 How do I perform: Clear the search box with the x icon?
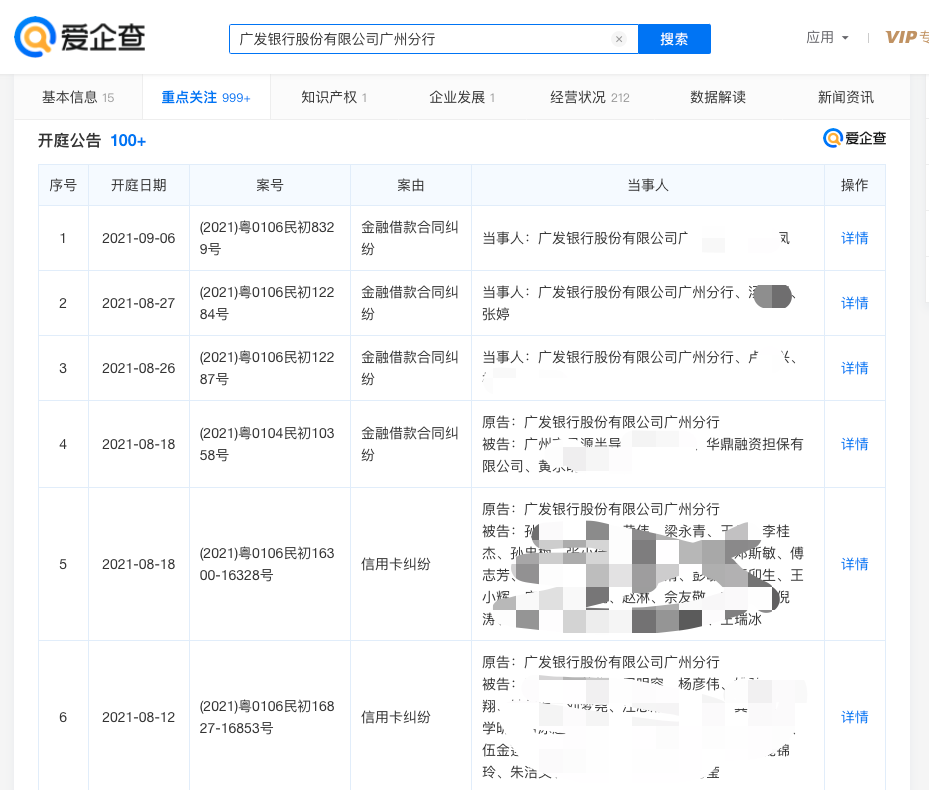(x=619, y=39)
